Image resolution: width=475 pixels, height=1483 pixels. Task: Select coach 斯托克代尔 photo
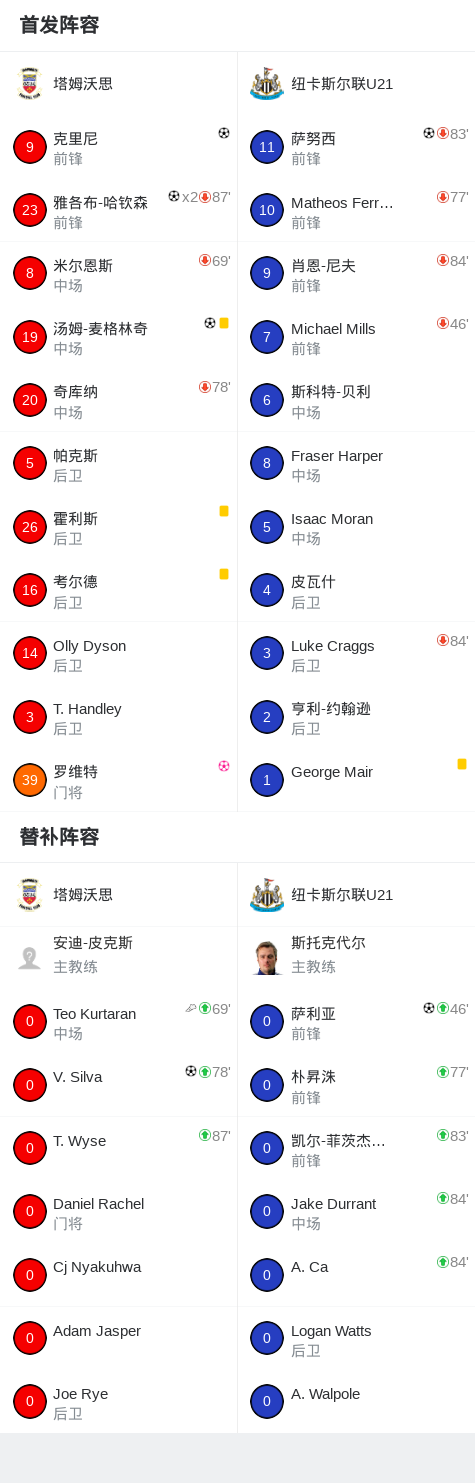pyautogui.click(x=267, y=958)
